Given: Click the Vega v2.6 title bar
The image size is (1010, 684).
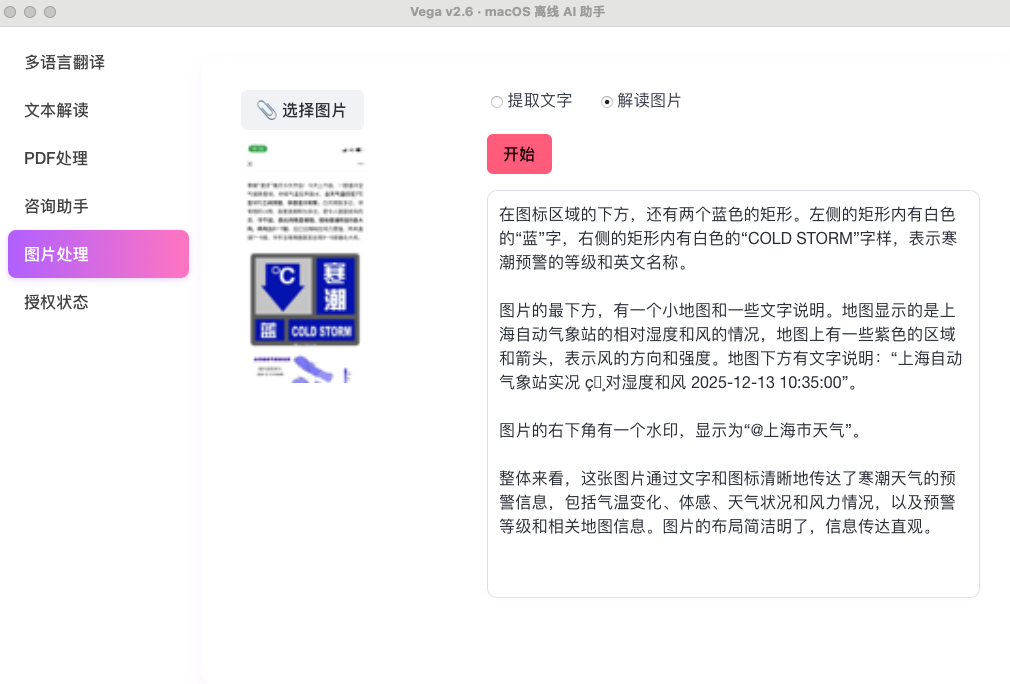Looking at the screenshot, I should click(505, 12).
